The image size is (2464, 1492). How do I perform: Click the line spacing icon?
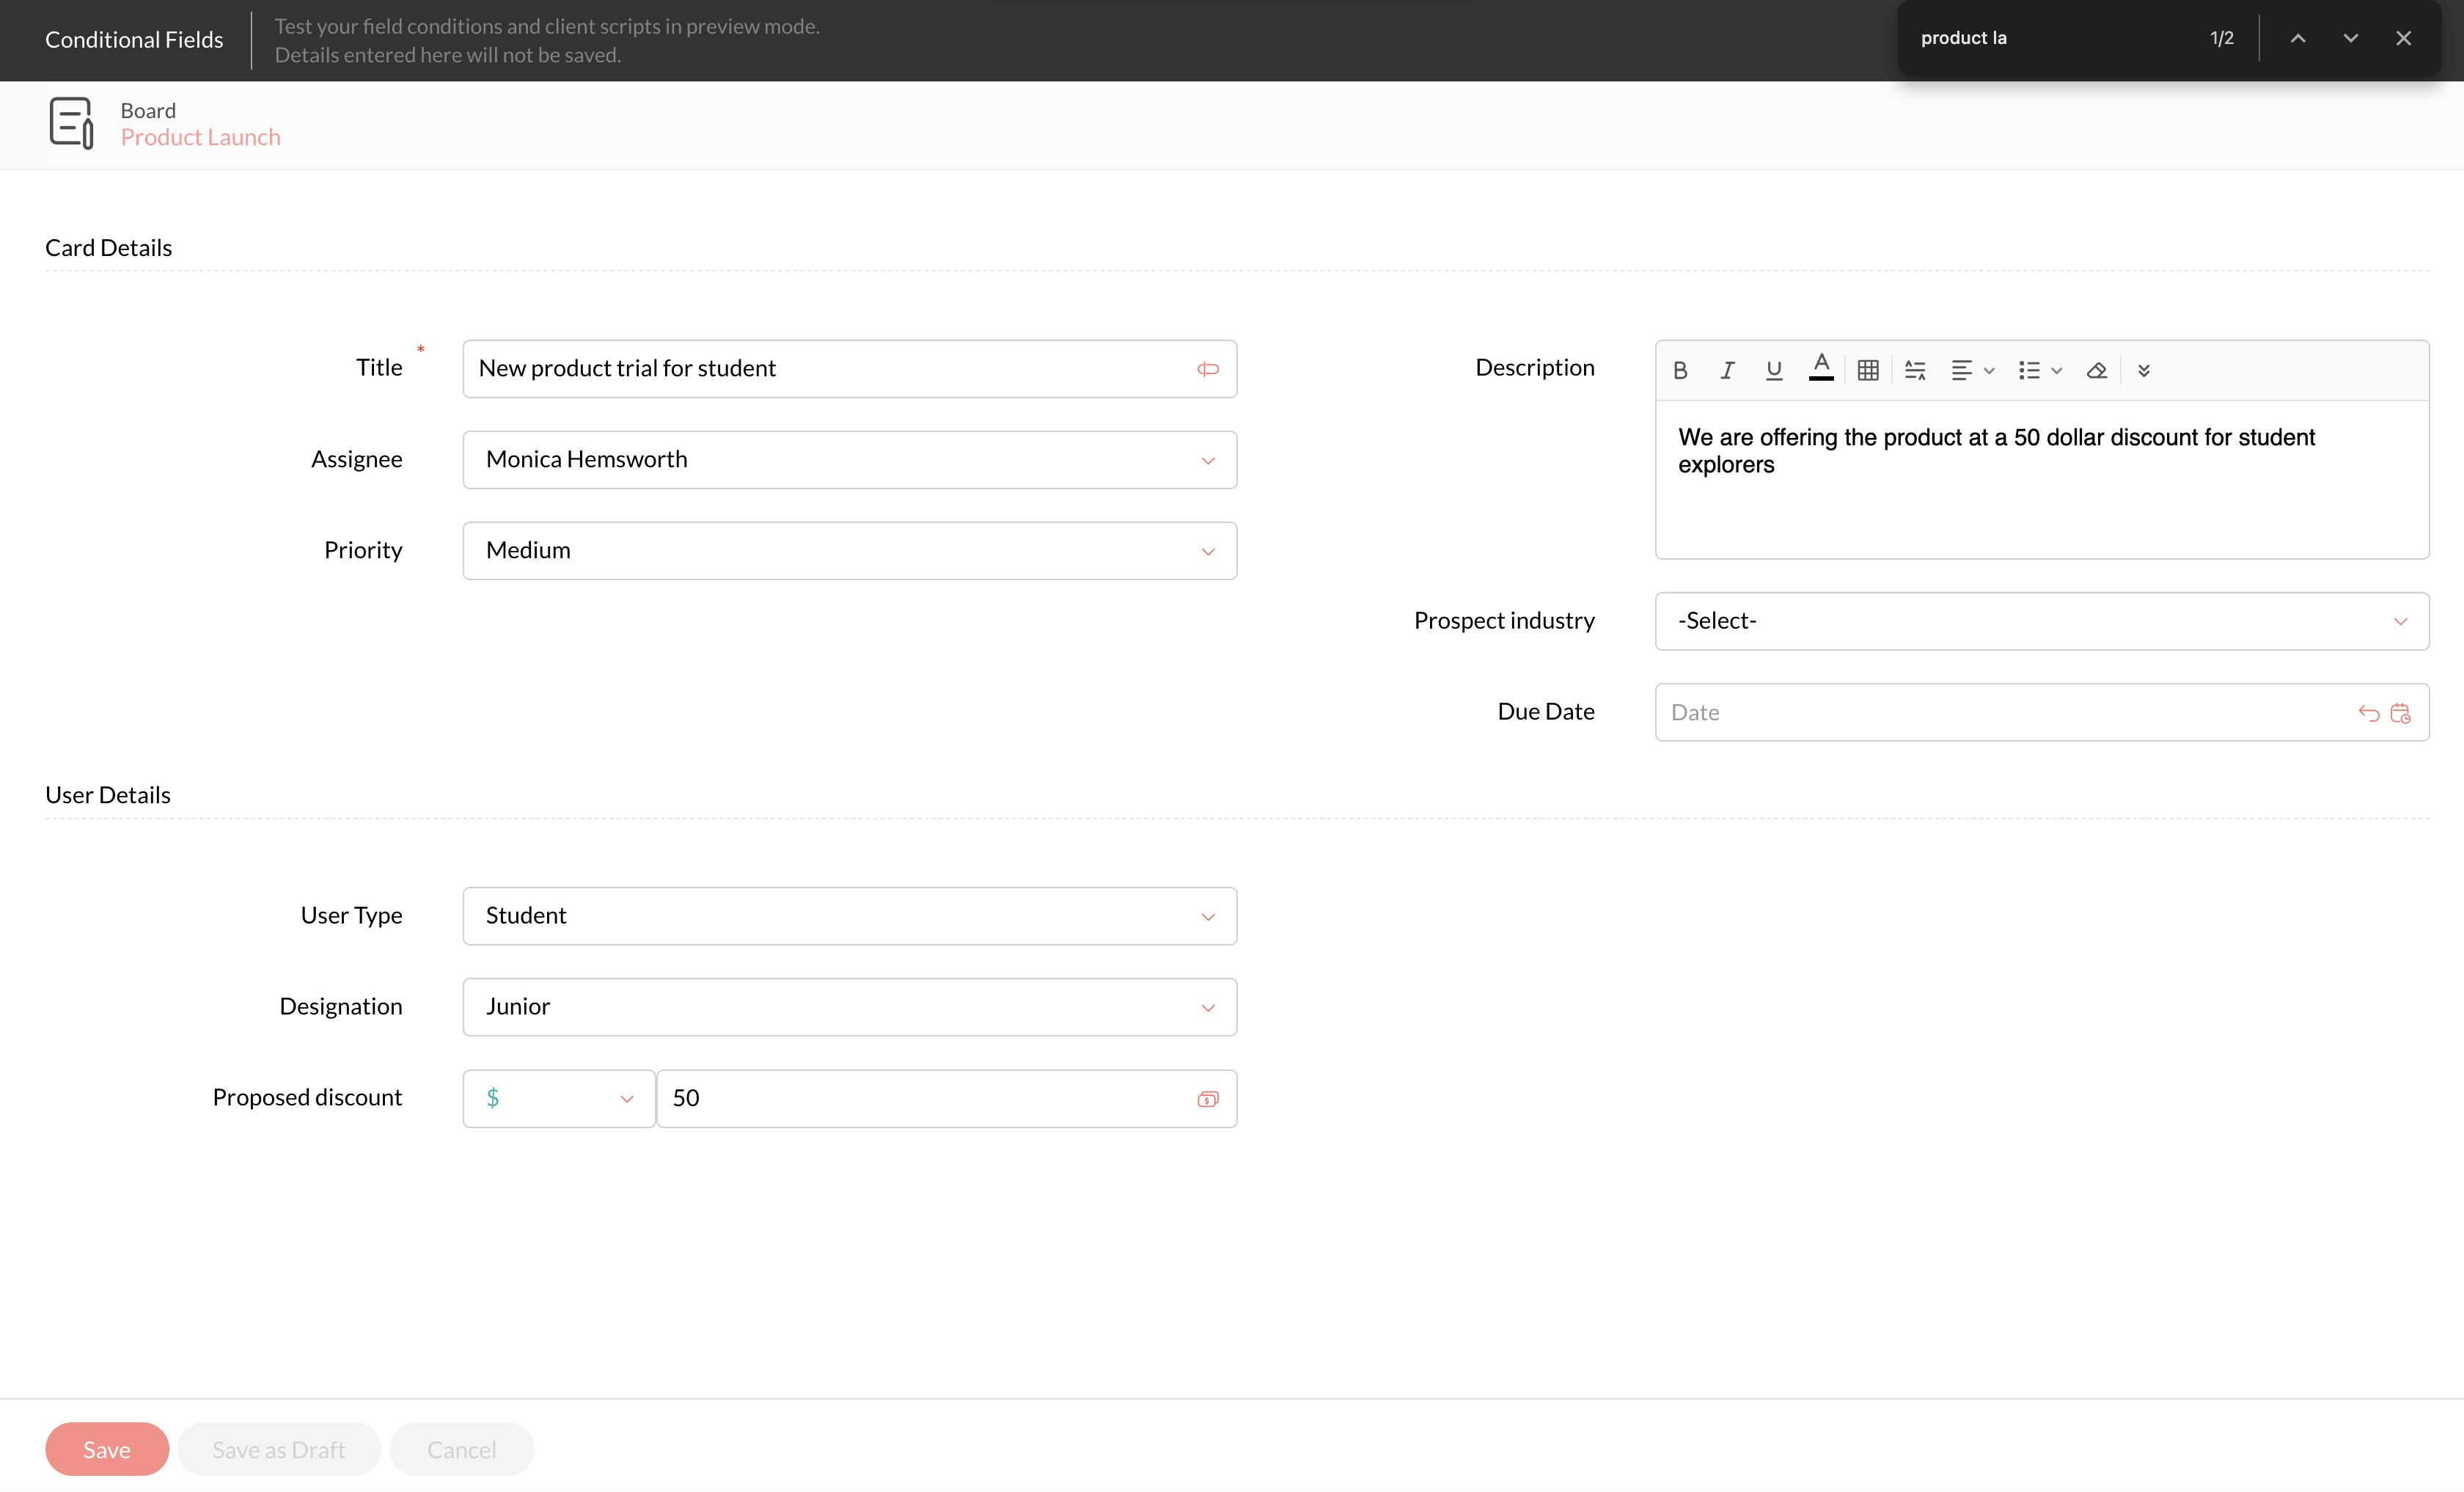pos(1915,371)
